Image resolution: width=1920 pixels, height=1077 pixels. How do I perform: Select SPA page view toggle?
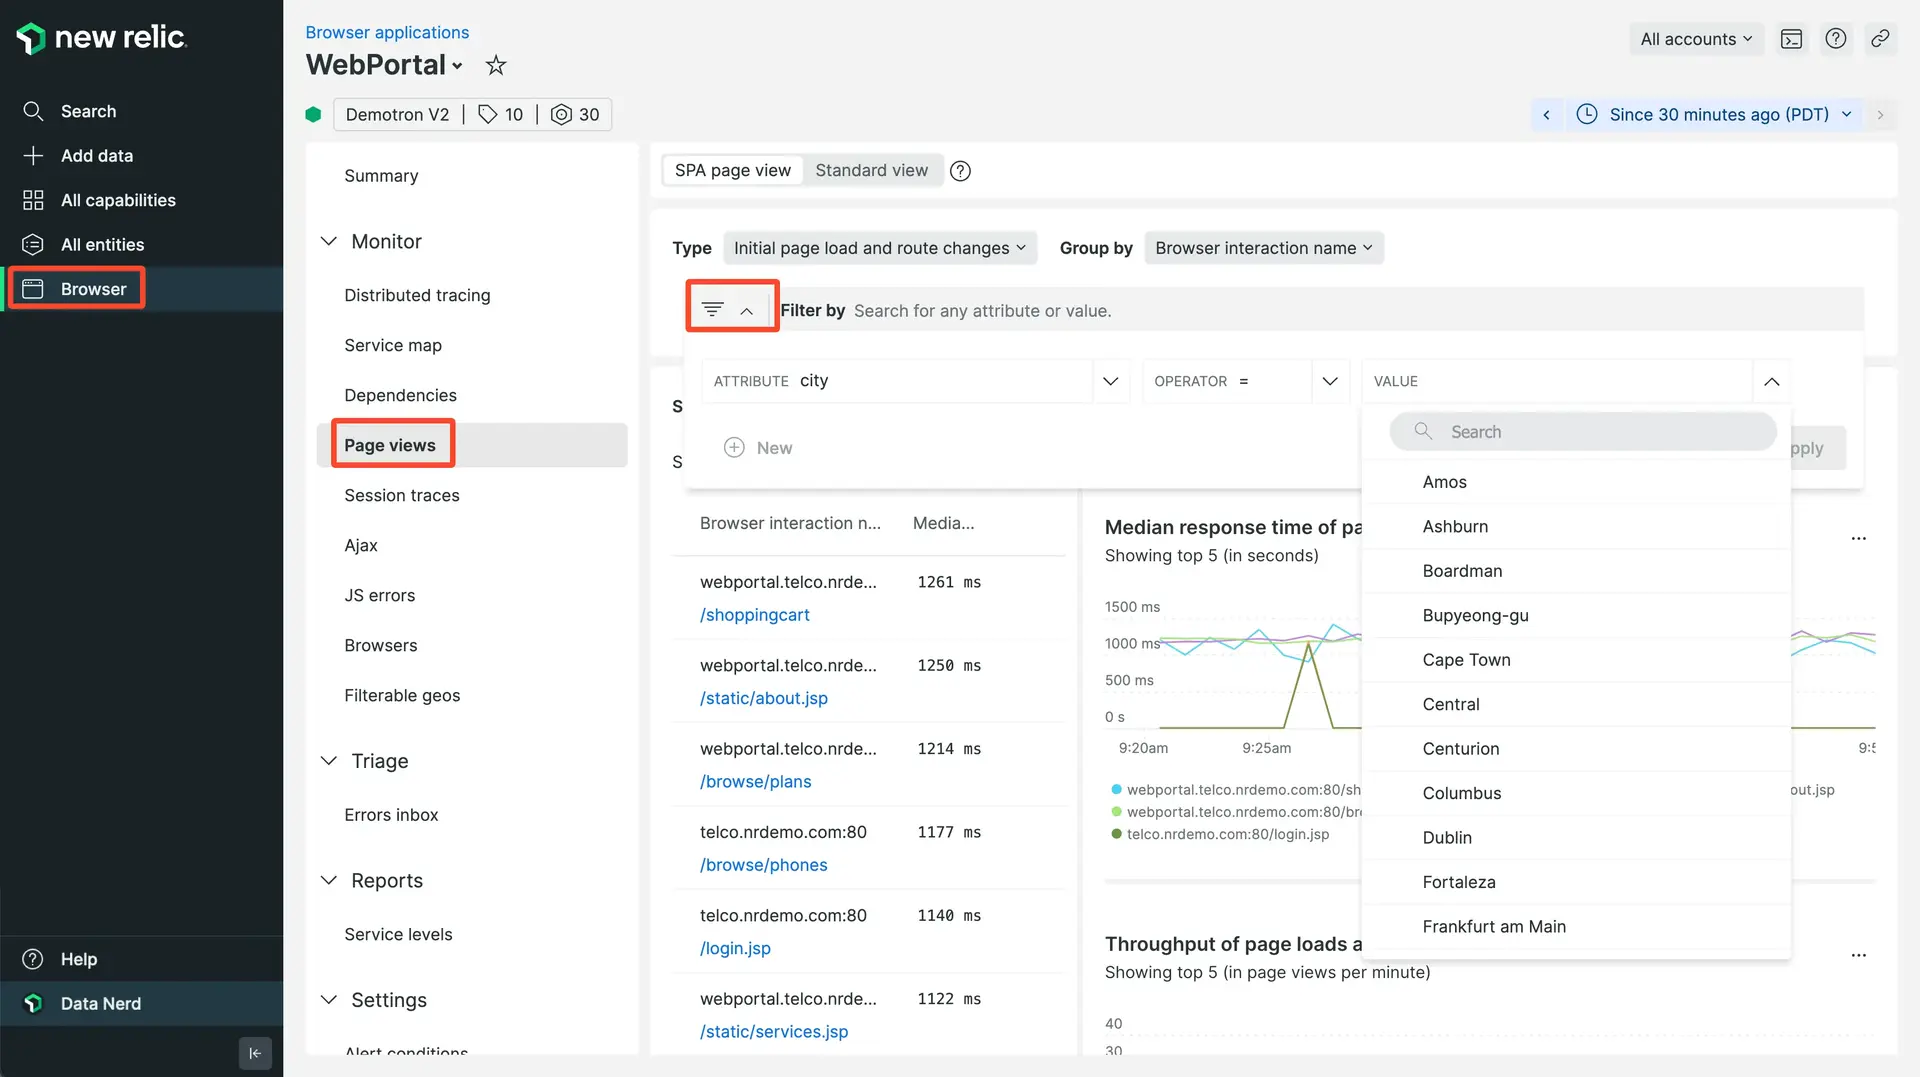[732, 171]
